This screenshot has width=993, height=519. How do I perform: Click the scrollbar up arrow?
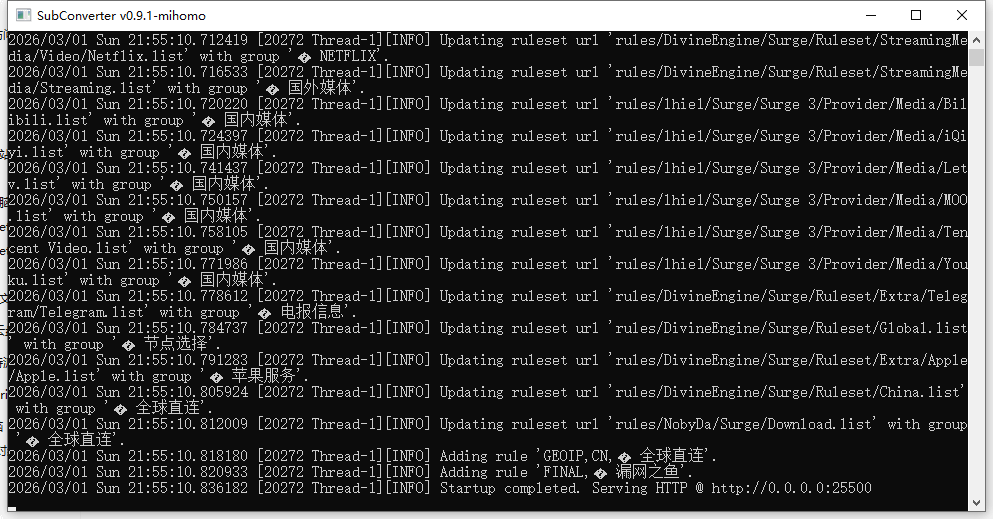coord(977,38)
